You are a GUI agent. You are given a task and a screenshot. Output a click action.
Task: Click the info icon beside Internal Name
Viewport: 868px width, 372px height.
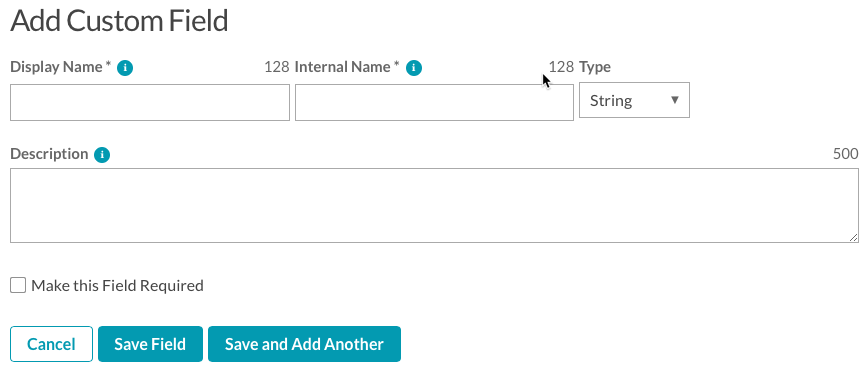414,68
